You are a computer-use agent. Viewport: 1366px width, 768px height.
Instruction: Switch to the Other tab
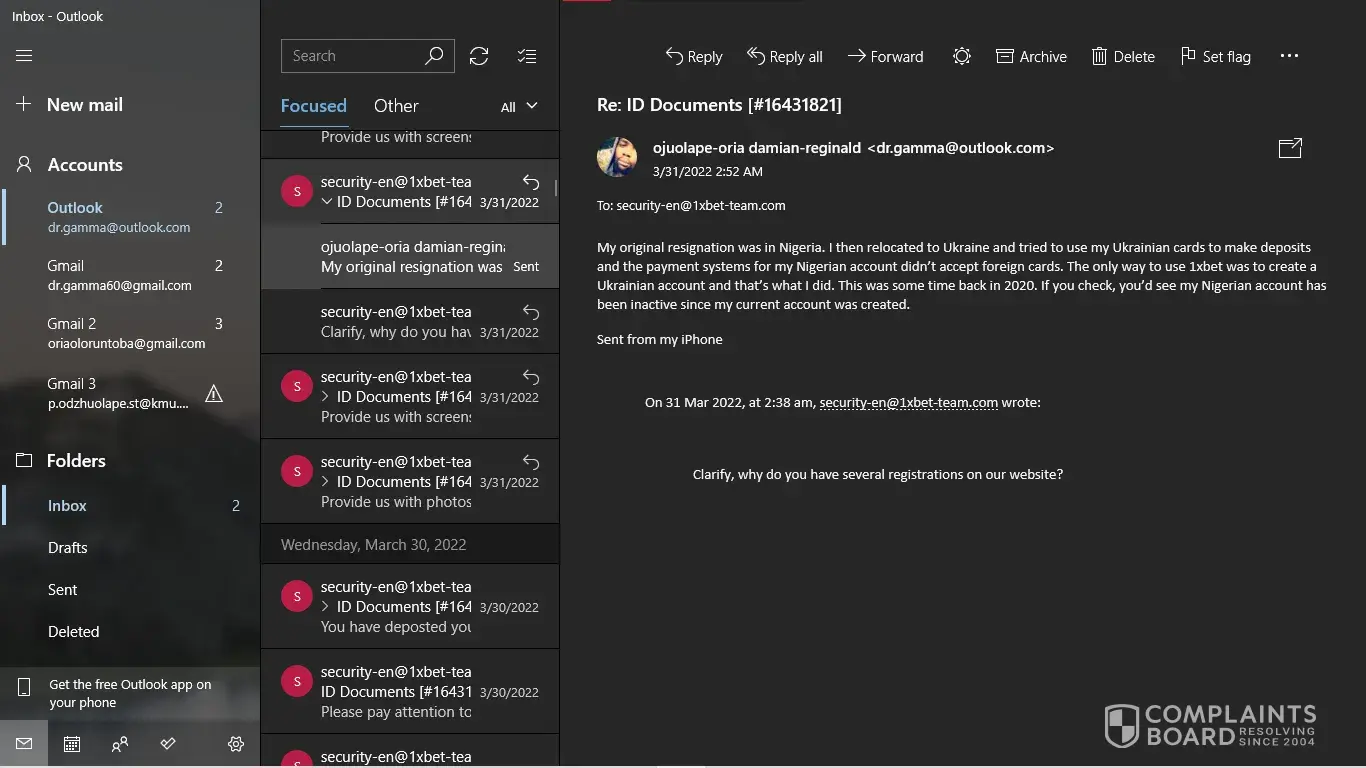coord(396,106)
